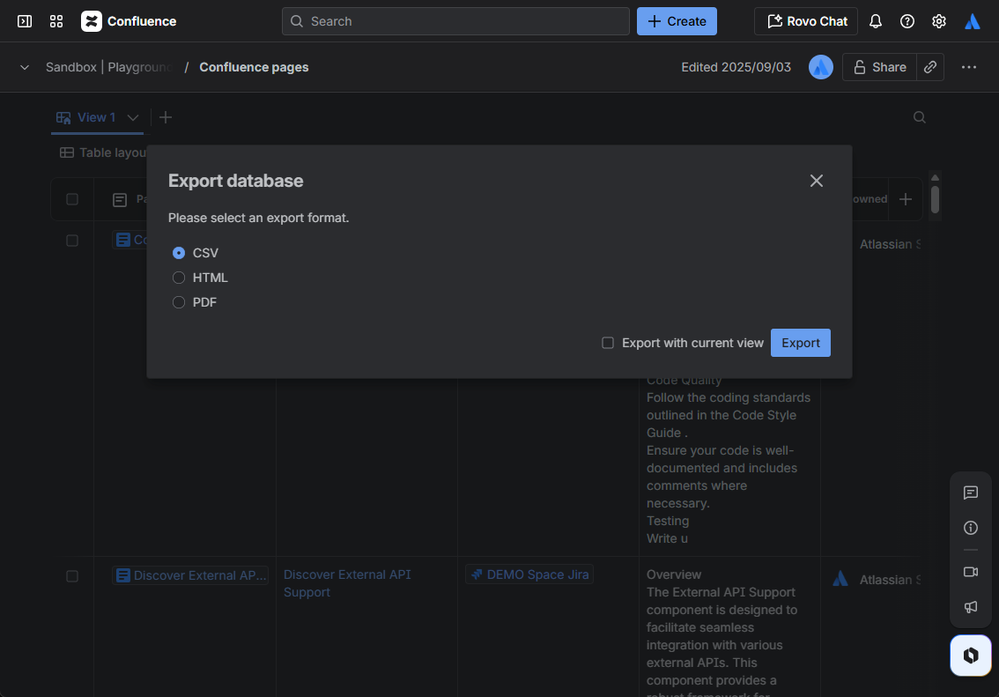Screen dimensions: 999x697
Task: Click the app switcher grid icon
Action: (56, 21)
